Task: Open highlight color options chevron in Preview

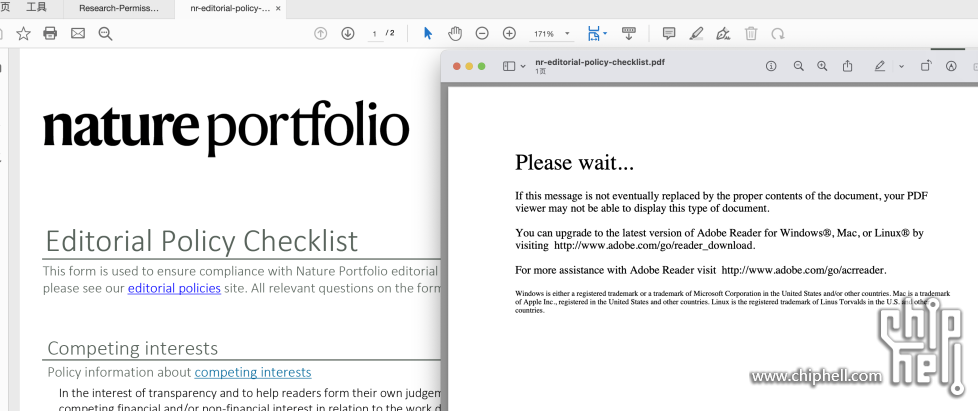Action: pos(901,66)
